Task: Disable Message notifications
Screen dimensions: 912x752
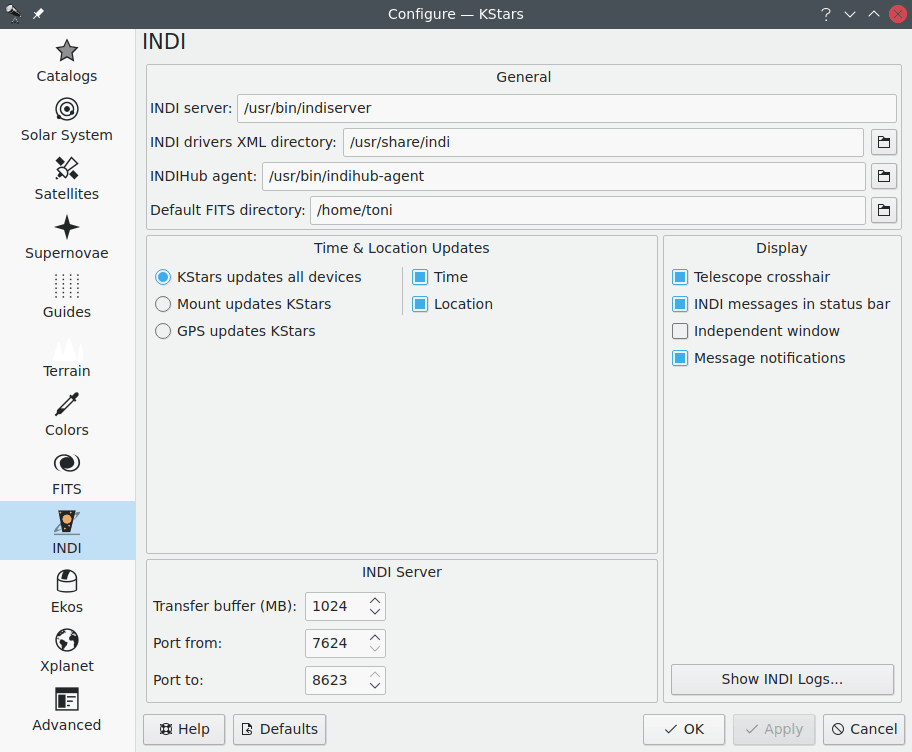Action: click(x=680, y=358)
